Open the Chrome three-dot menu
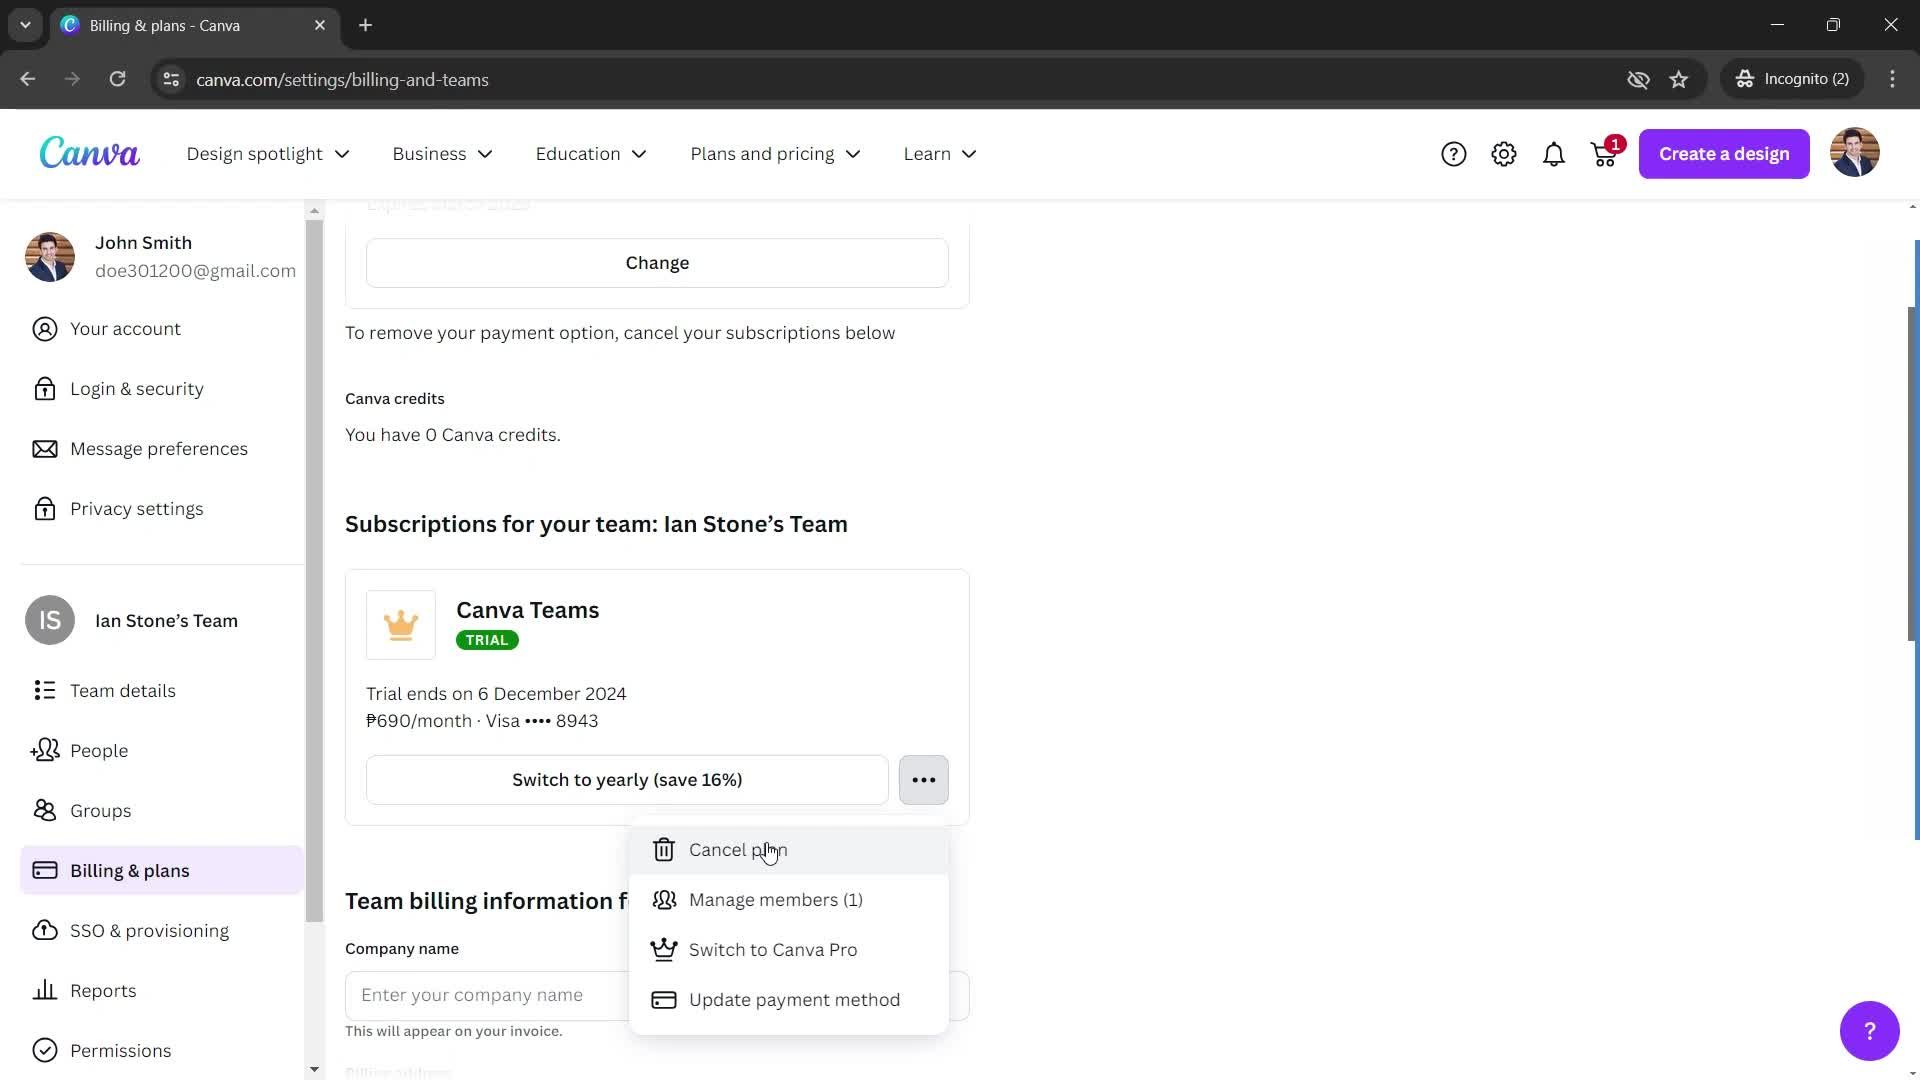The height and width of the screenshot is (1080, 1920). (x=1892, y=79)
